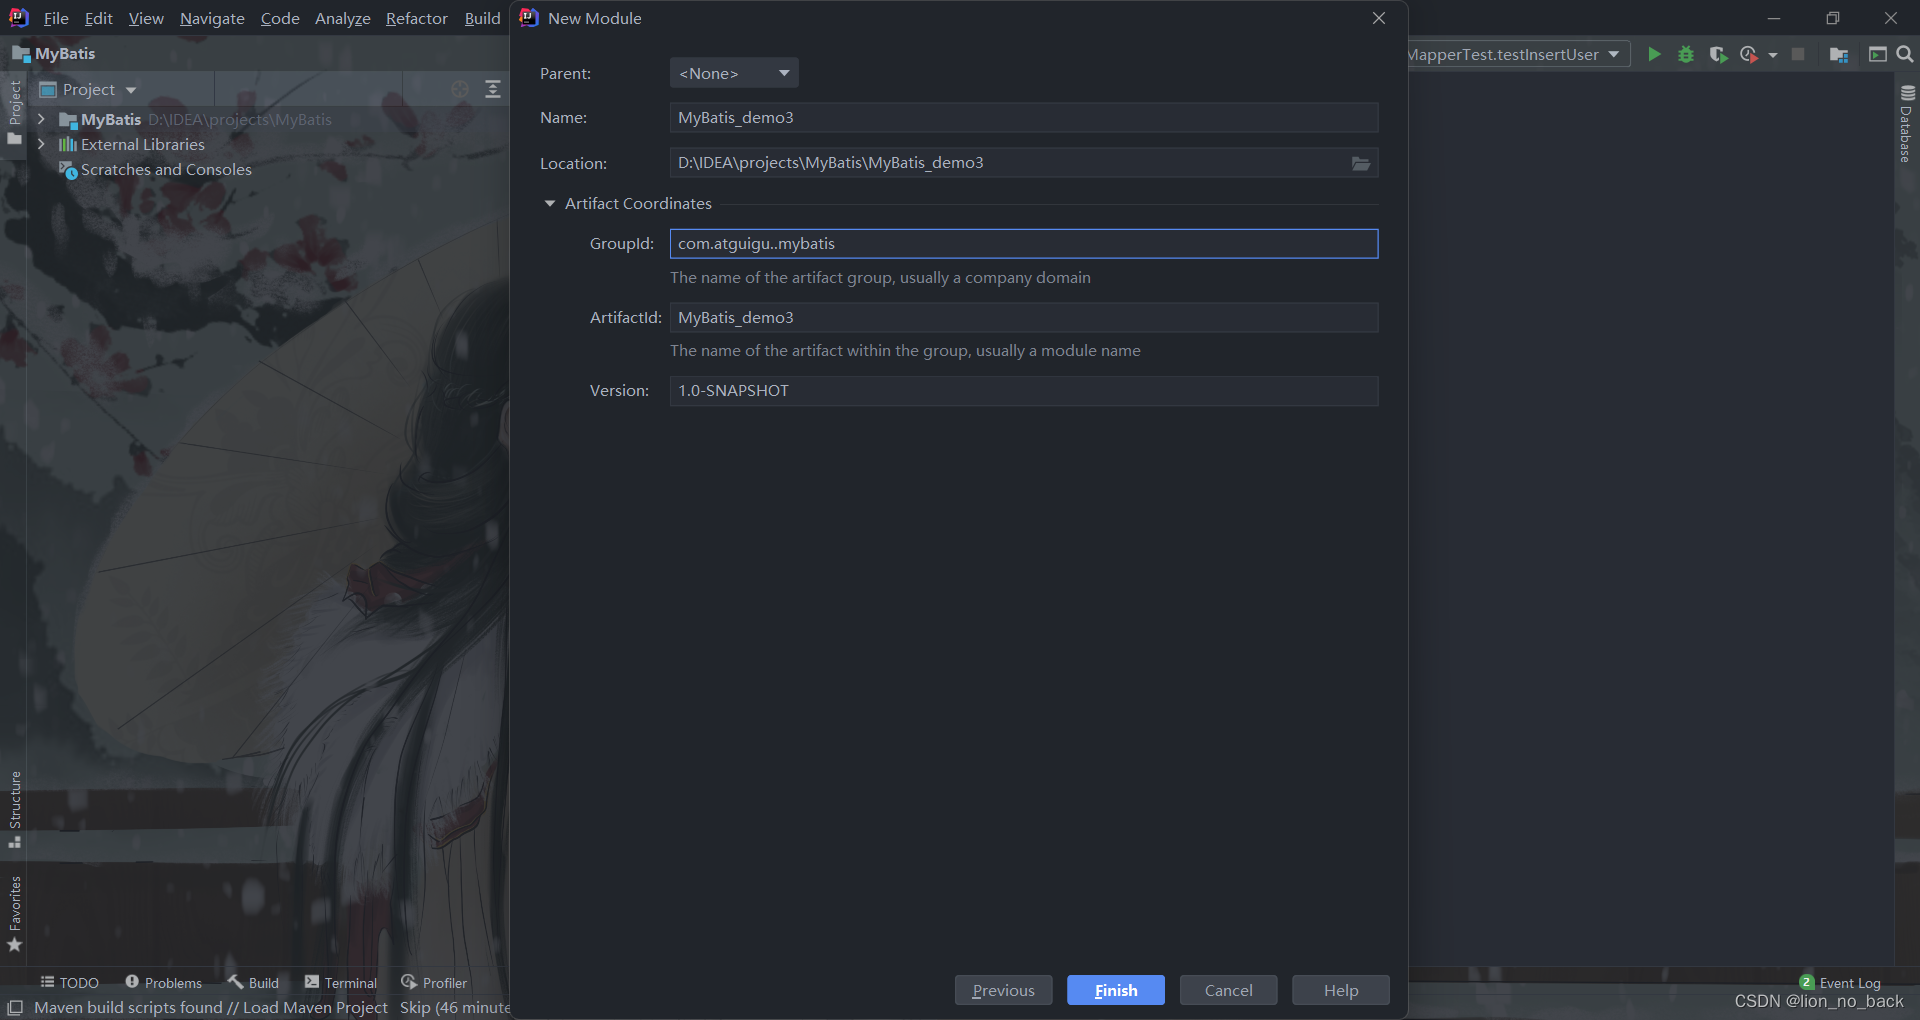Open the Parent dropdown showing <None>
The height and width of the screenshot is (1020, 1920).
pyautogui.click(x=734, y=73)
